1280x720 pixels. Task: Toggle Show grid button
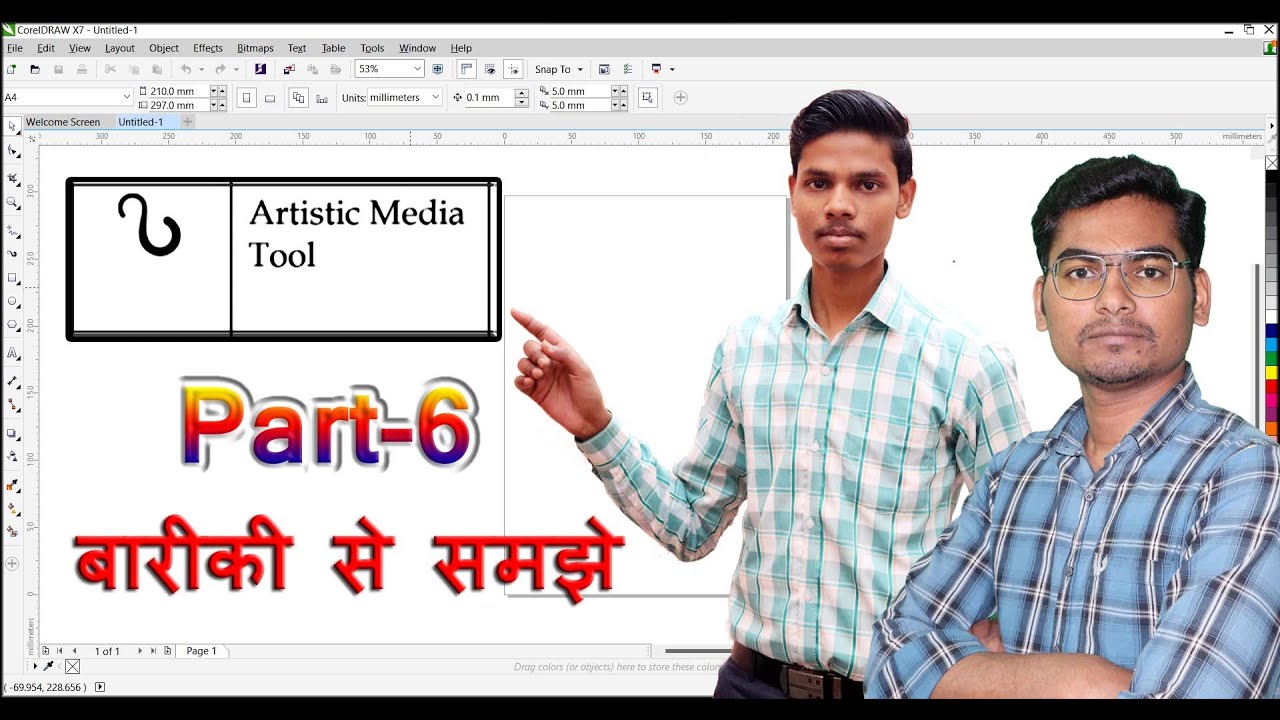coord(490,69)
